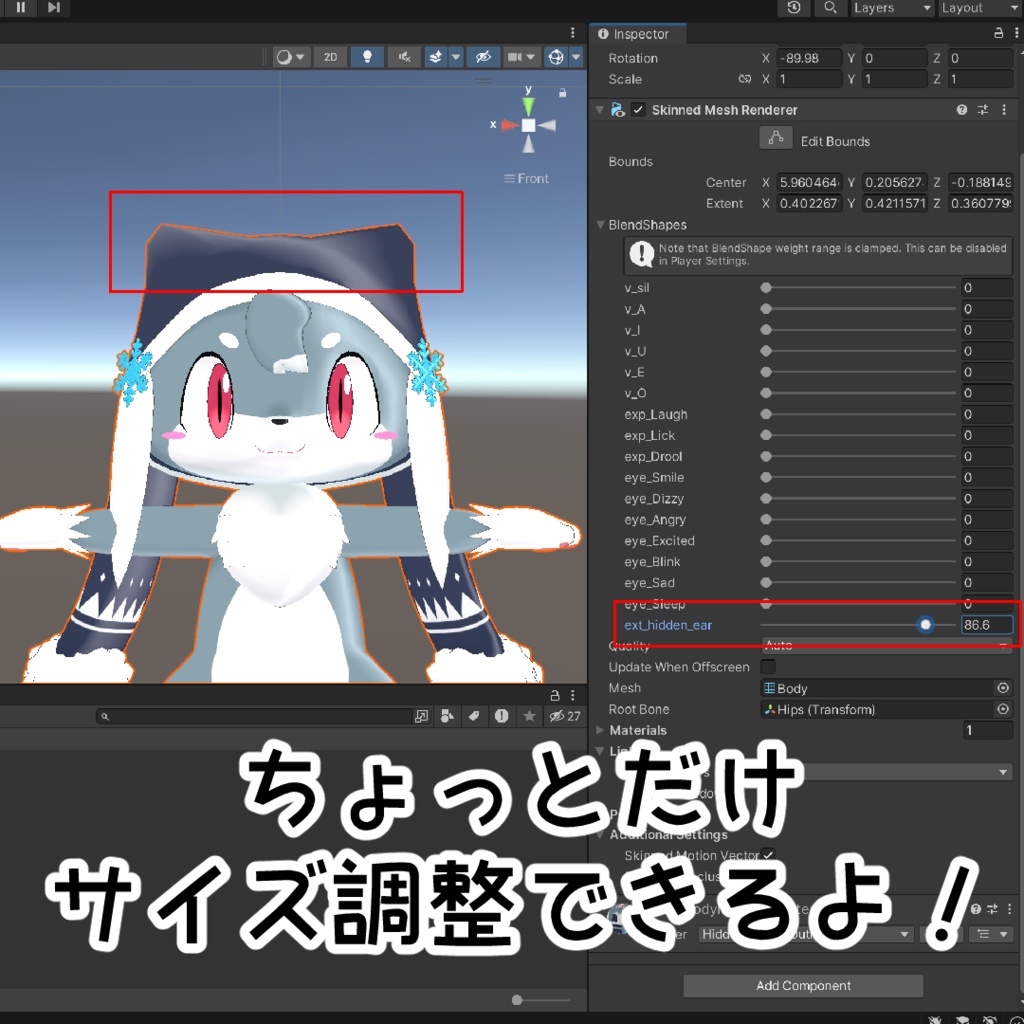Enable the Update When Offscreen checkbox

point(767,667)
